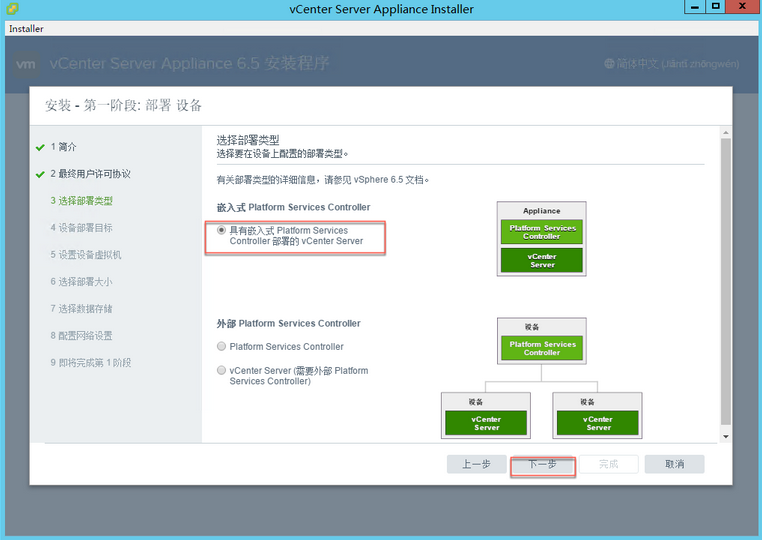Viewport: 762px width, 540px height.
Task: Minimize the installer window
Action: tap(695, 7)
